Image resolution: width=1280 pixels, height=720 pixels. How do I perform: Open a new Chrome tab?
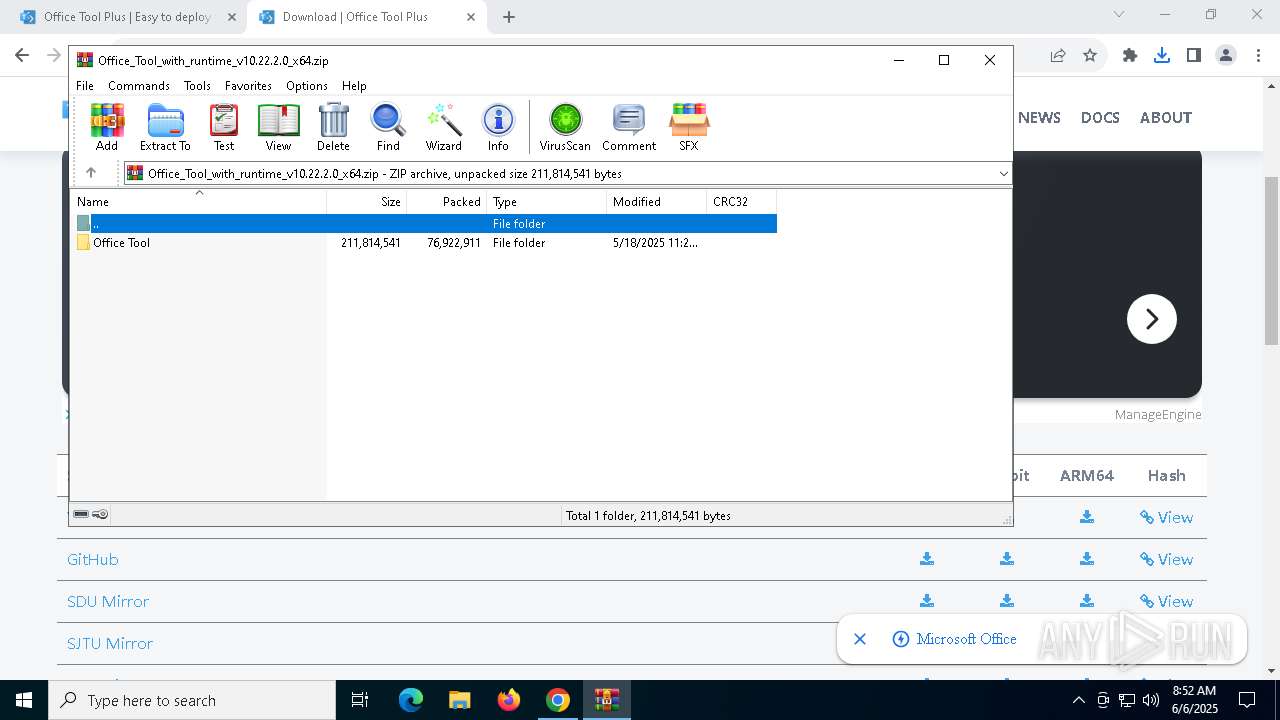(509, 17)
